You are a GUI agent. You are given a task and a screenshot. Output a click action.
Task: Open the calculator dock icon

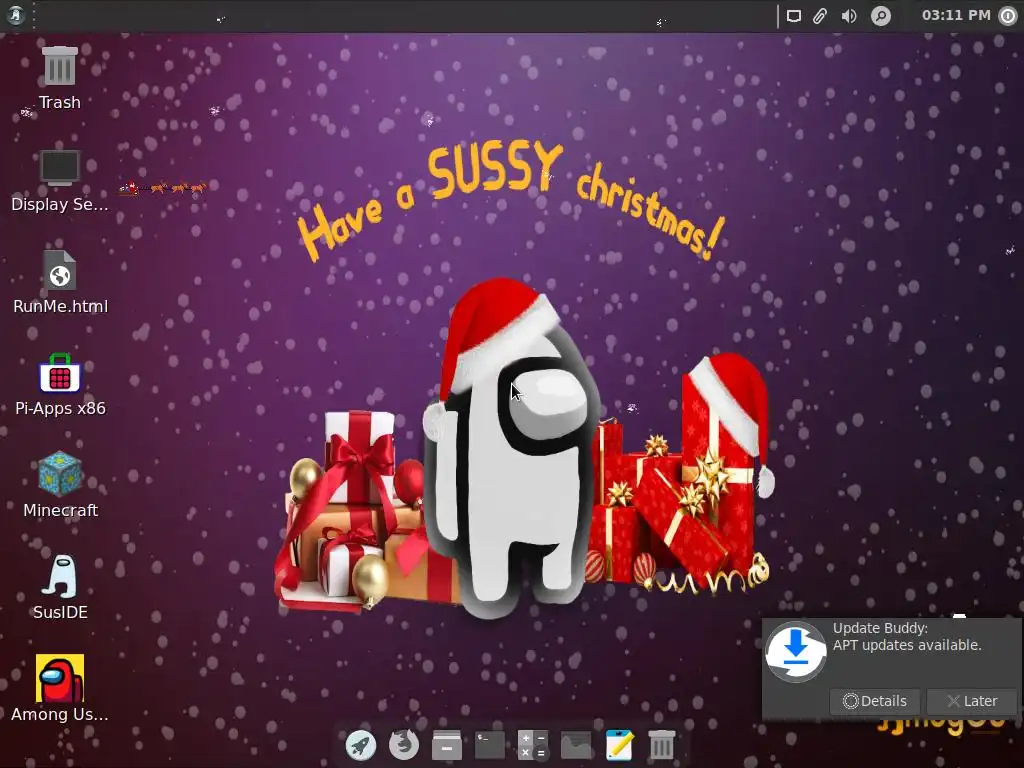533,745
